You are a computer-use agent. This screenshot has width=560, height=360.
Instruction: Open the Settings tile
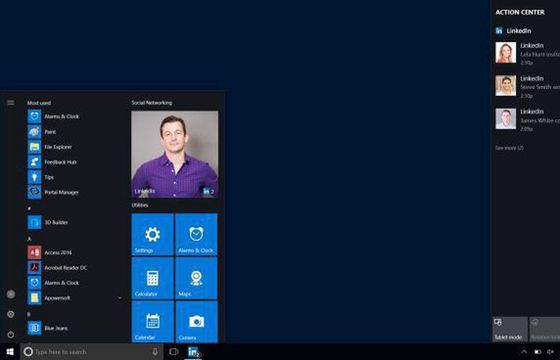click(152, 234)
